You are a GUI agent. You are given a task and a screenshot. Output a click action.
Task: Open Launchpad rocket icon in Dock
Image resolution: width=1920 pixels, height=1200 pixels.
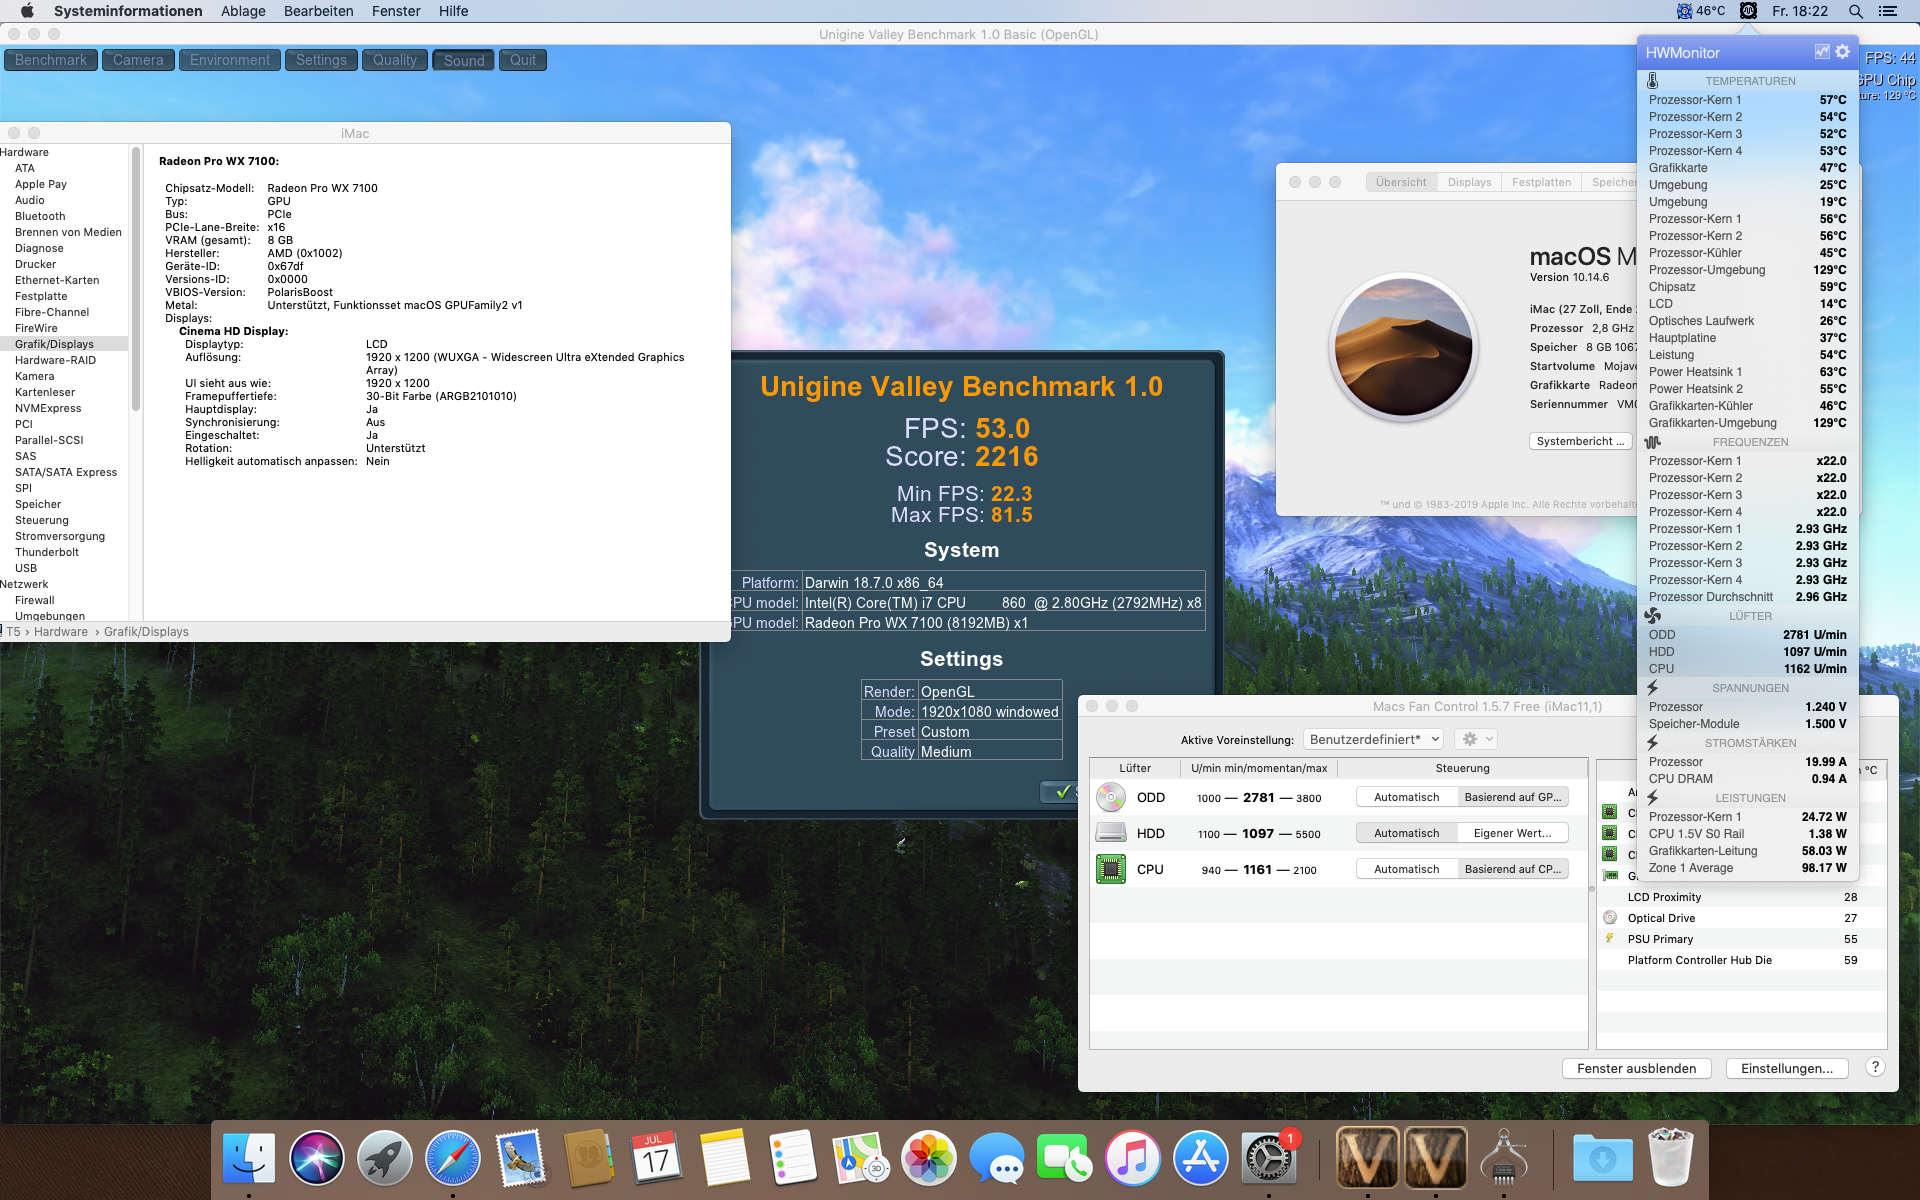tap(385, 1158)
